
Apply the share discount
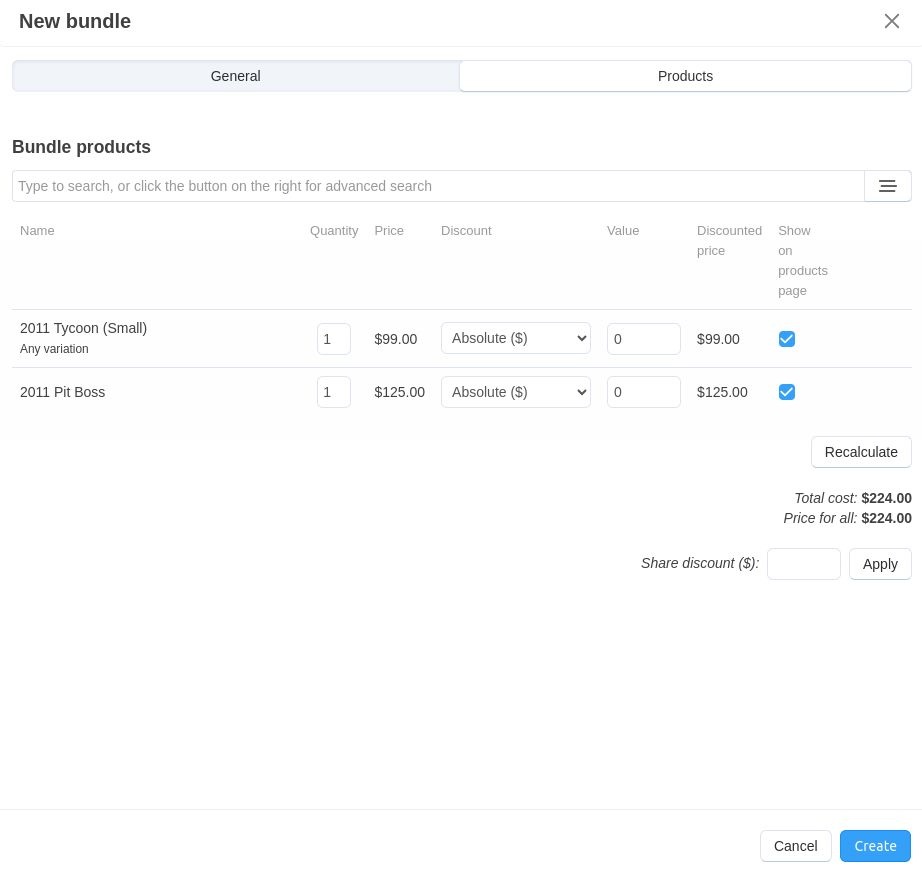(880, 564)
